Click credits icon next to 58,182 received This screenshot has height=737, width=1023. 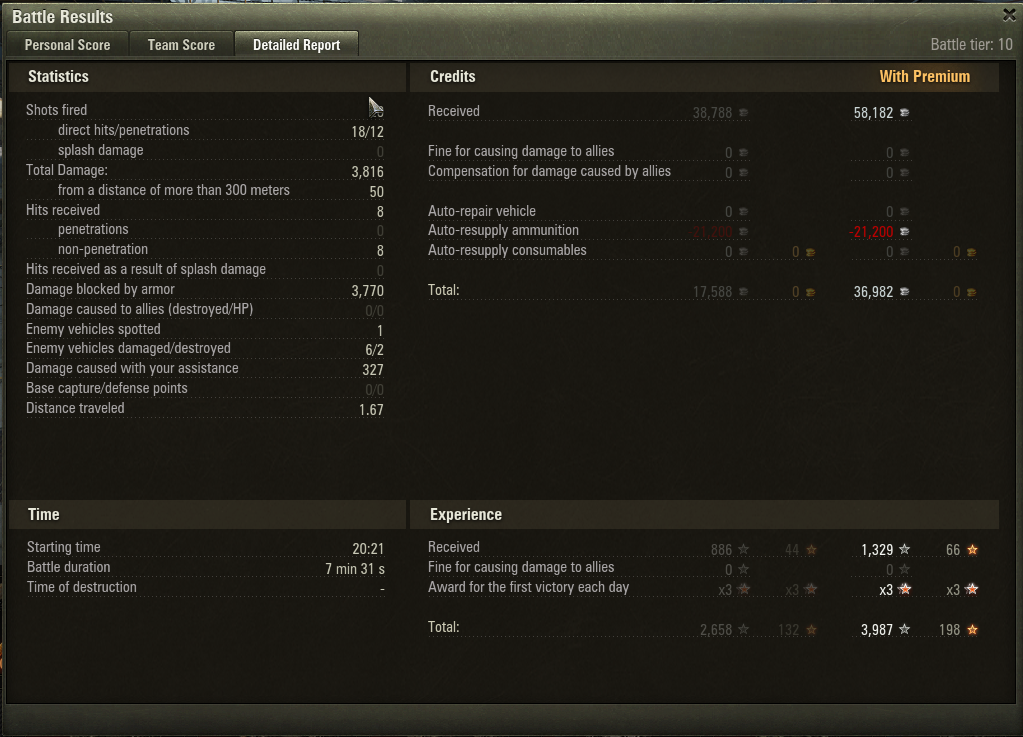click(x=904, y=113)
